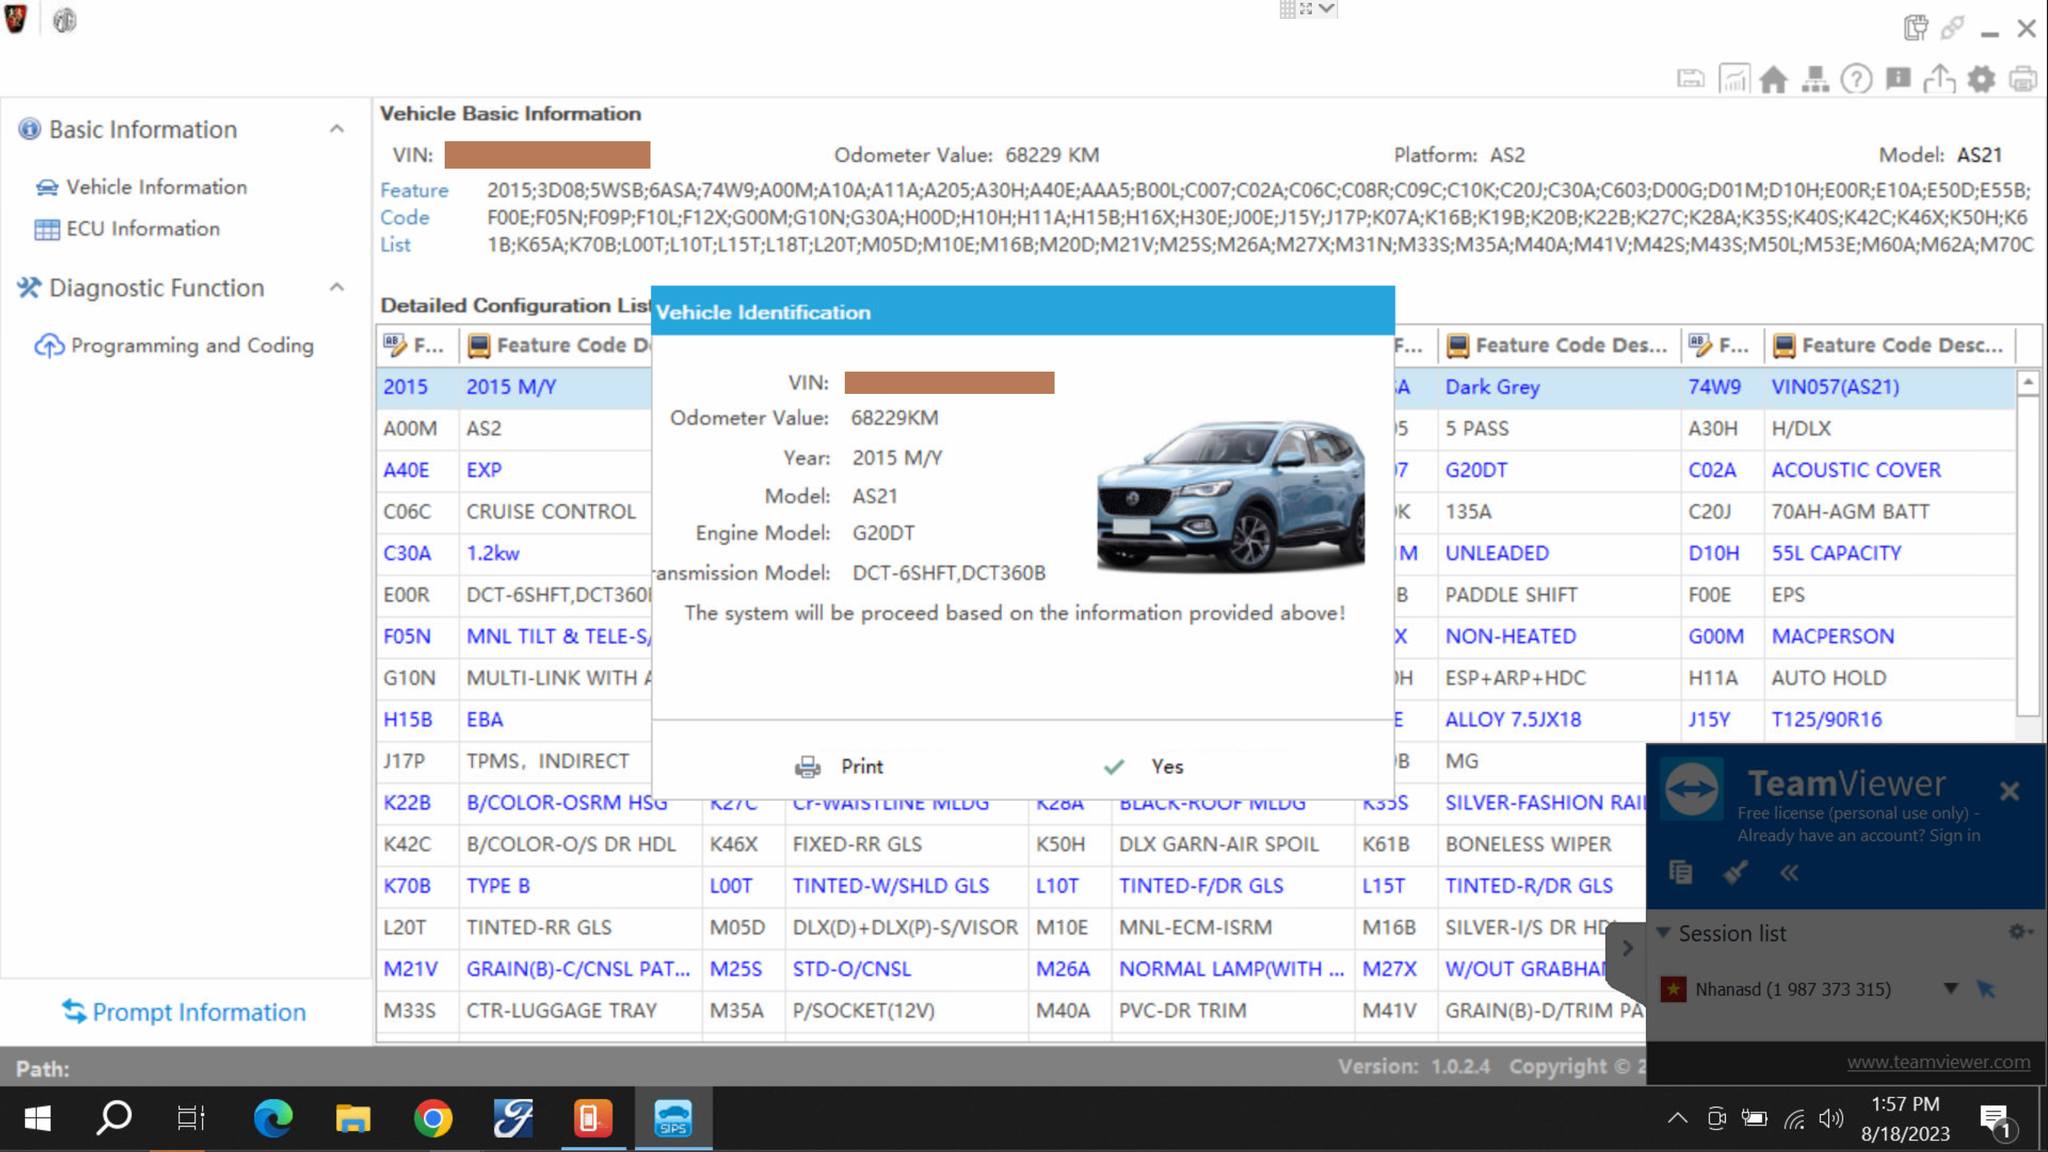Click the copy documents icon near window controls

pyautogui.click(x=1915, y=28)
